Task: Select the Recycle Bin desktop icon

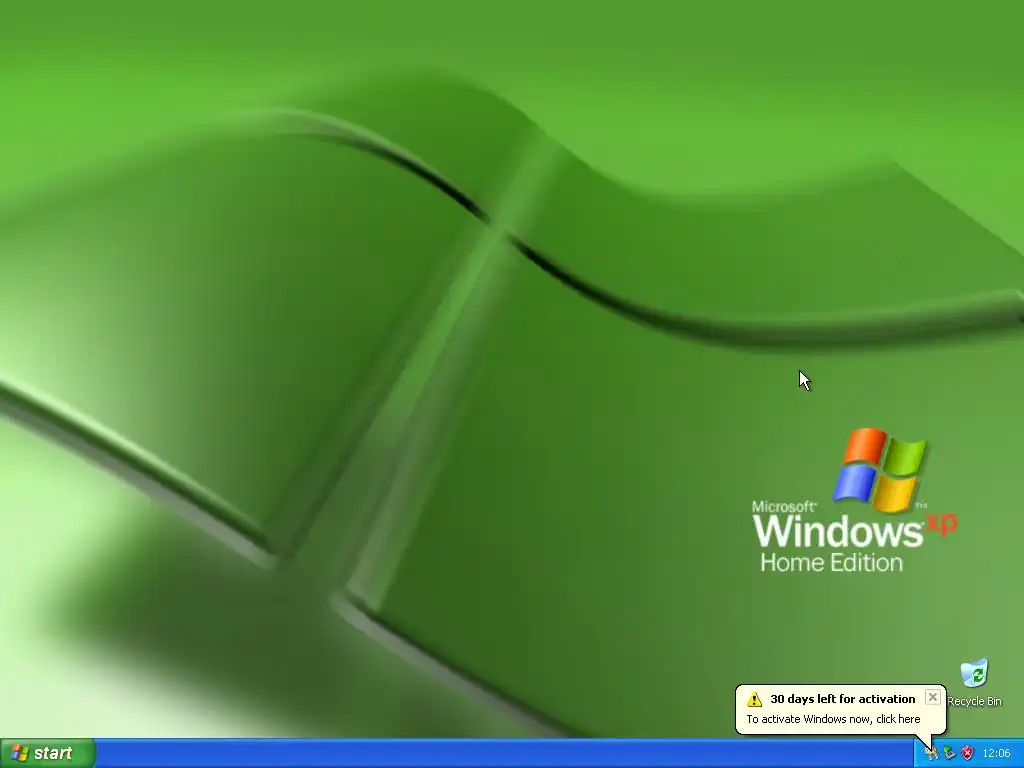Action: coord(974,682)
